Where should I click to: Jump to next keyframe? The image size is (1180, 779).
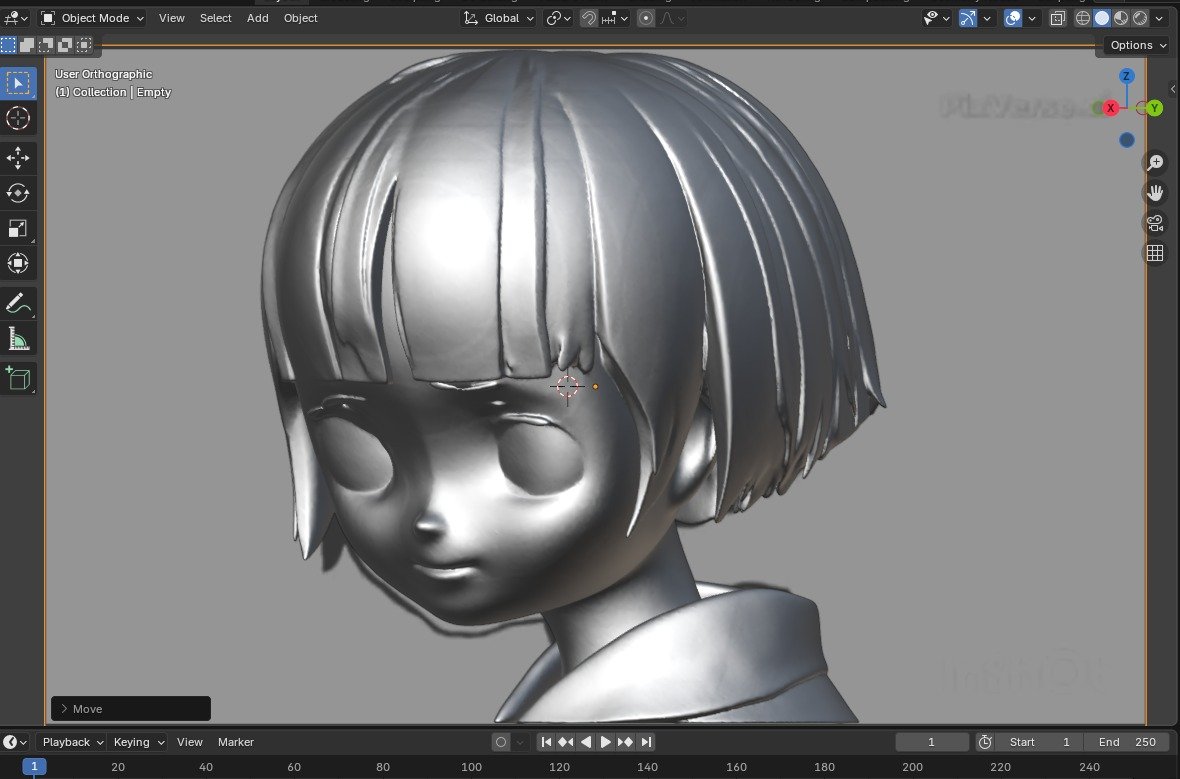[625, 742]
